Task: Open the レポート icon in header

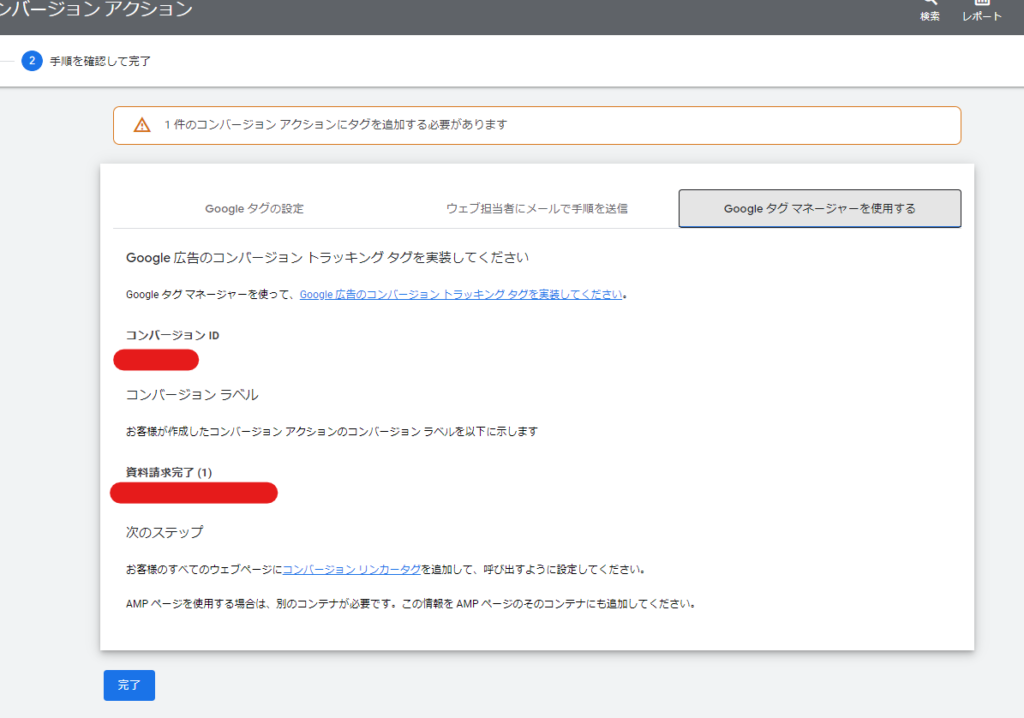Action: click(981, 5)
